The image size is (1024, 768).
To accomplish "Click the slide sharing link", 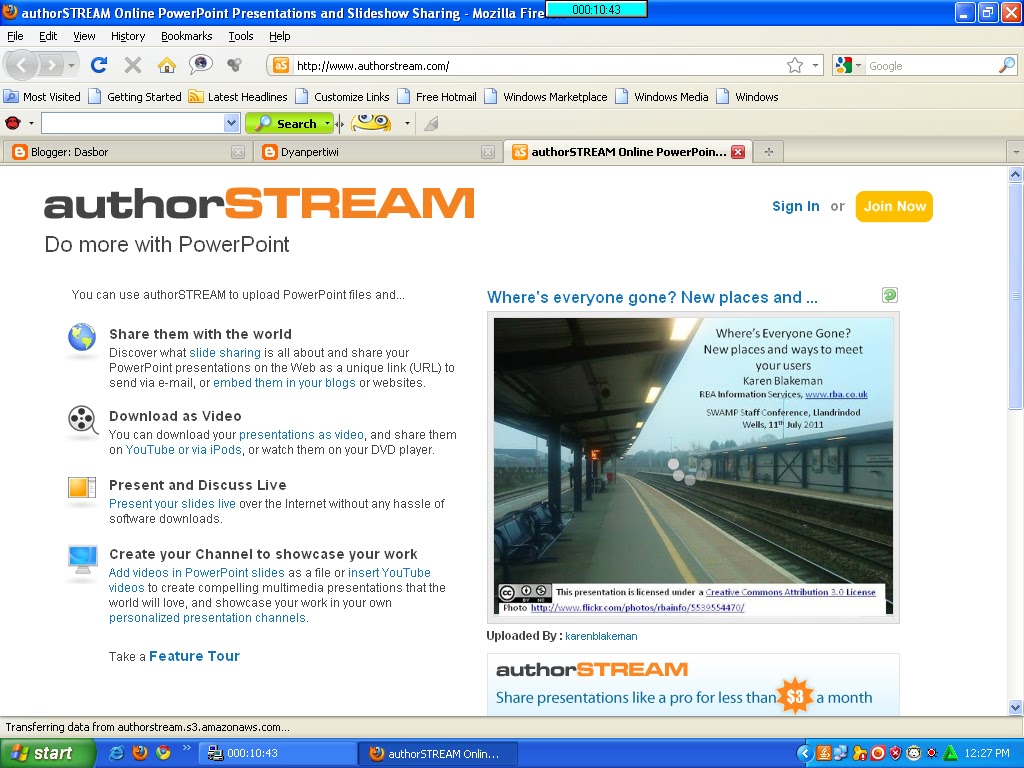I will (x=225, y=353).
